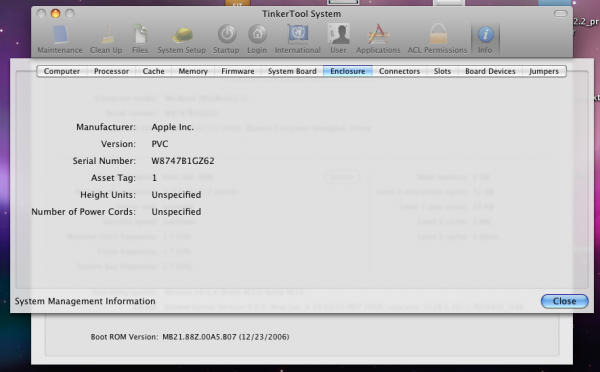Click the 'Apple Inc.' manufacturer value
Viewport: 600px width, 372px height.
click(173, 127)
